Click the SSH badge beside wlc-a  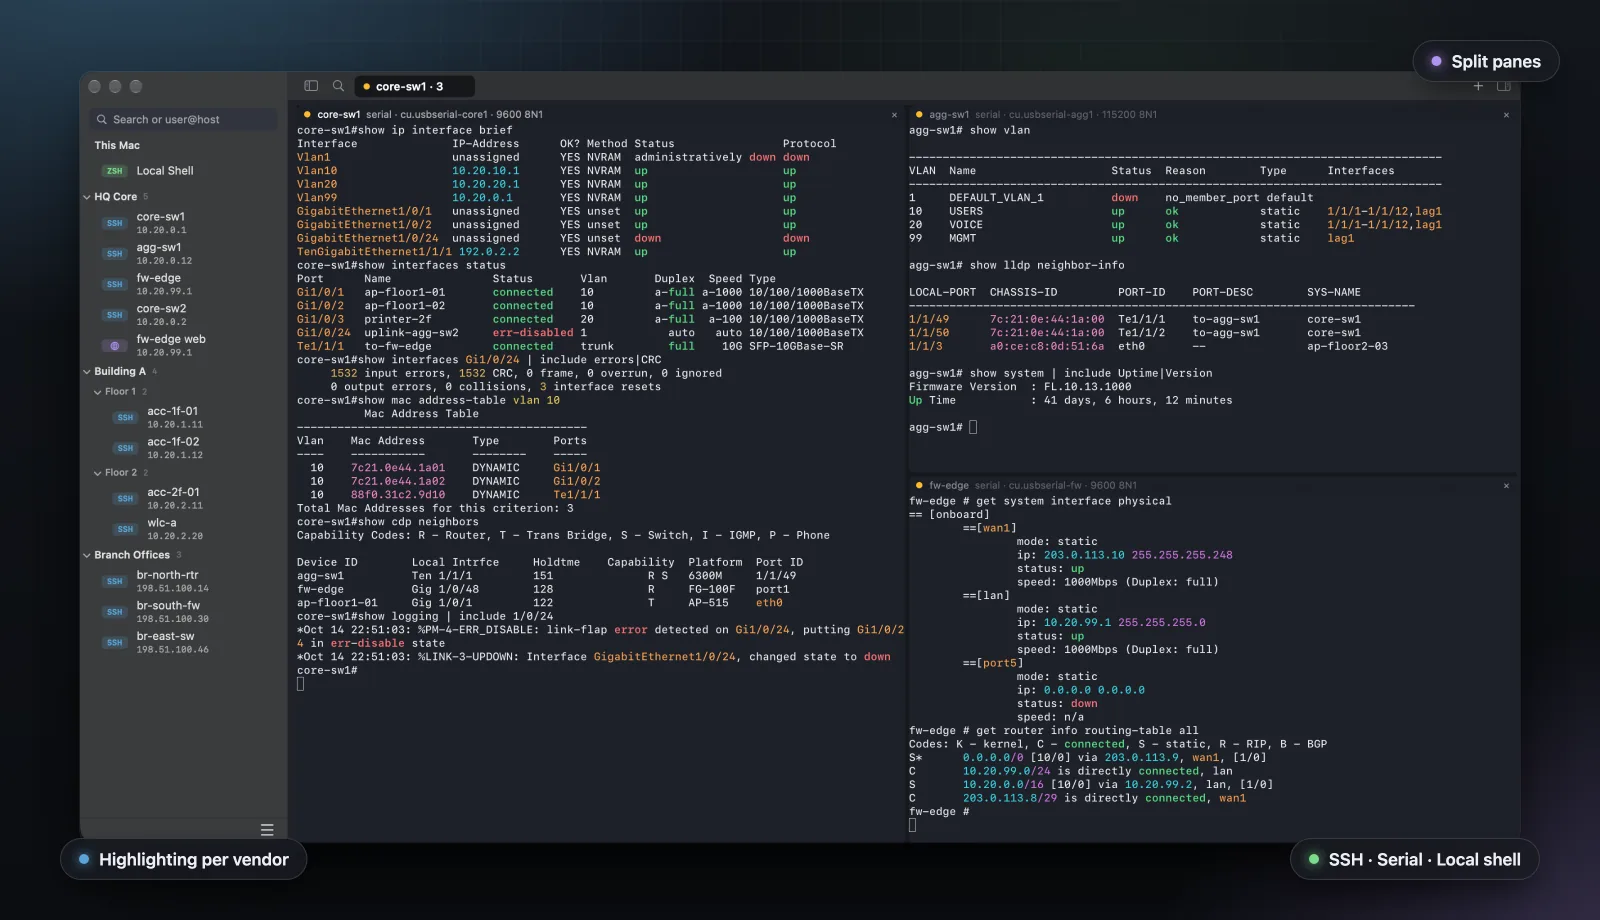point(125,529)
